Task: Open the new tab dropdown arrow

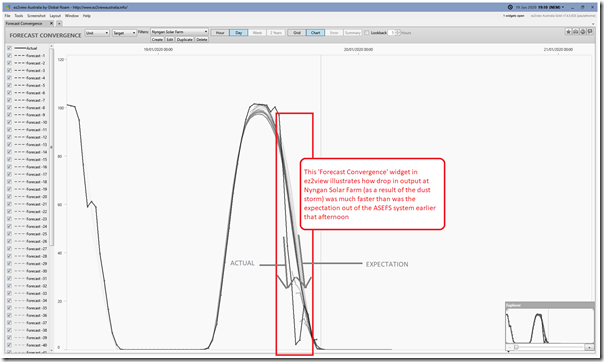Action: pyautogui.click(x=59, y=23)
